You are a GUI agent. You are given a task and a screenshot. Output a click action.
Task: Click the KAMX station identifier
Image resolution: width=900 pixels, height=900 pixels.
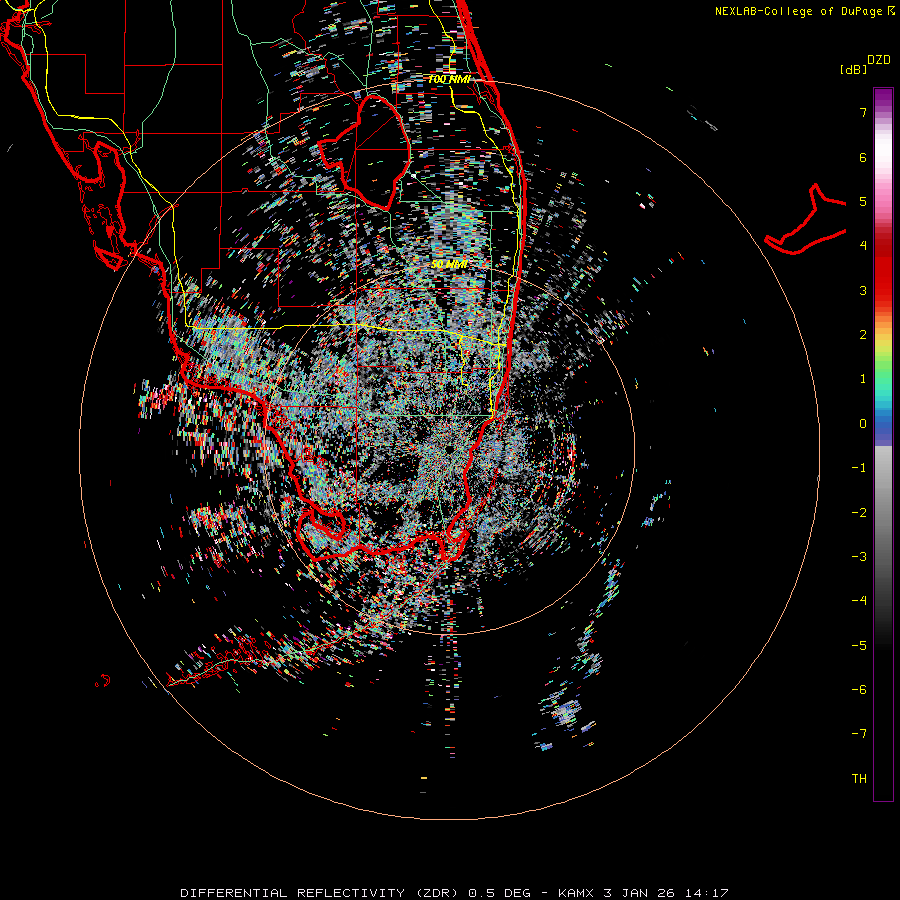click(576, 893)
